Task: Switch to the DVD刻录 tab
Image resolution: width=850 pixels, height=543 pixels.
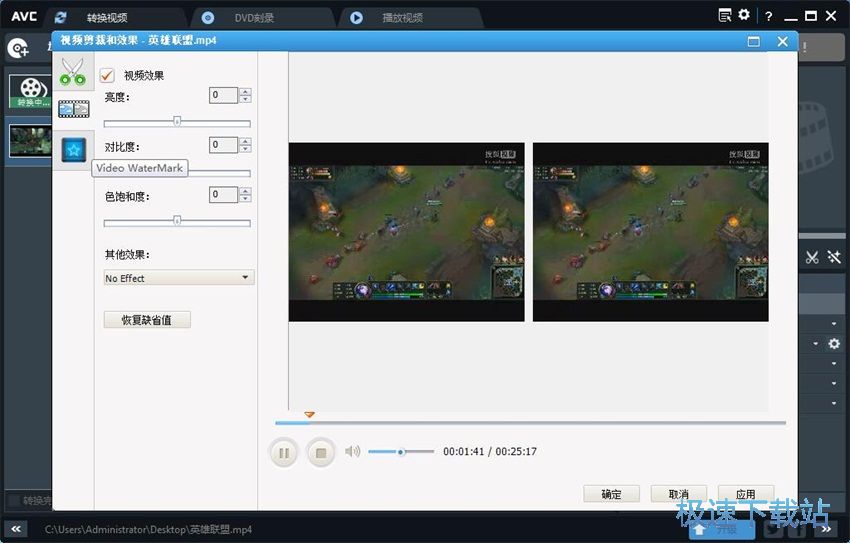Action: tap(254, 18)
